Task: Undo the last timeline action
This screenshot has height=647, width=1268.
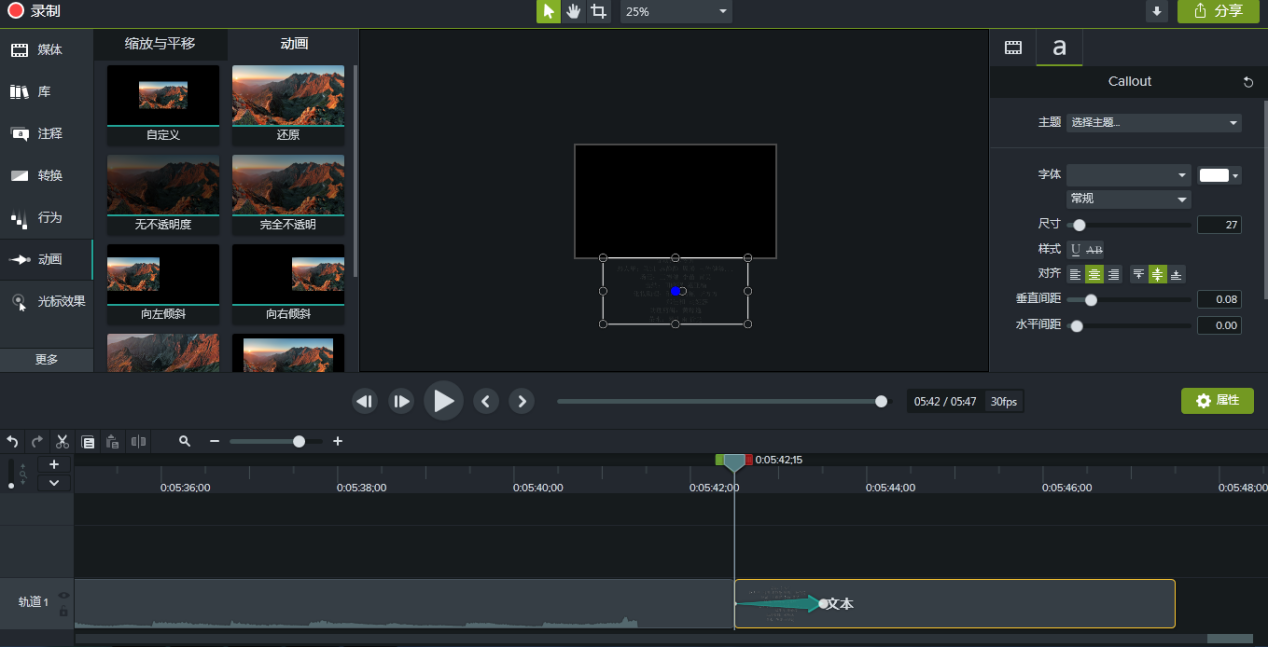Action: (x=12, y=441)
